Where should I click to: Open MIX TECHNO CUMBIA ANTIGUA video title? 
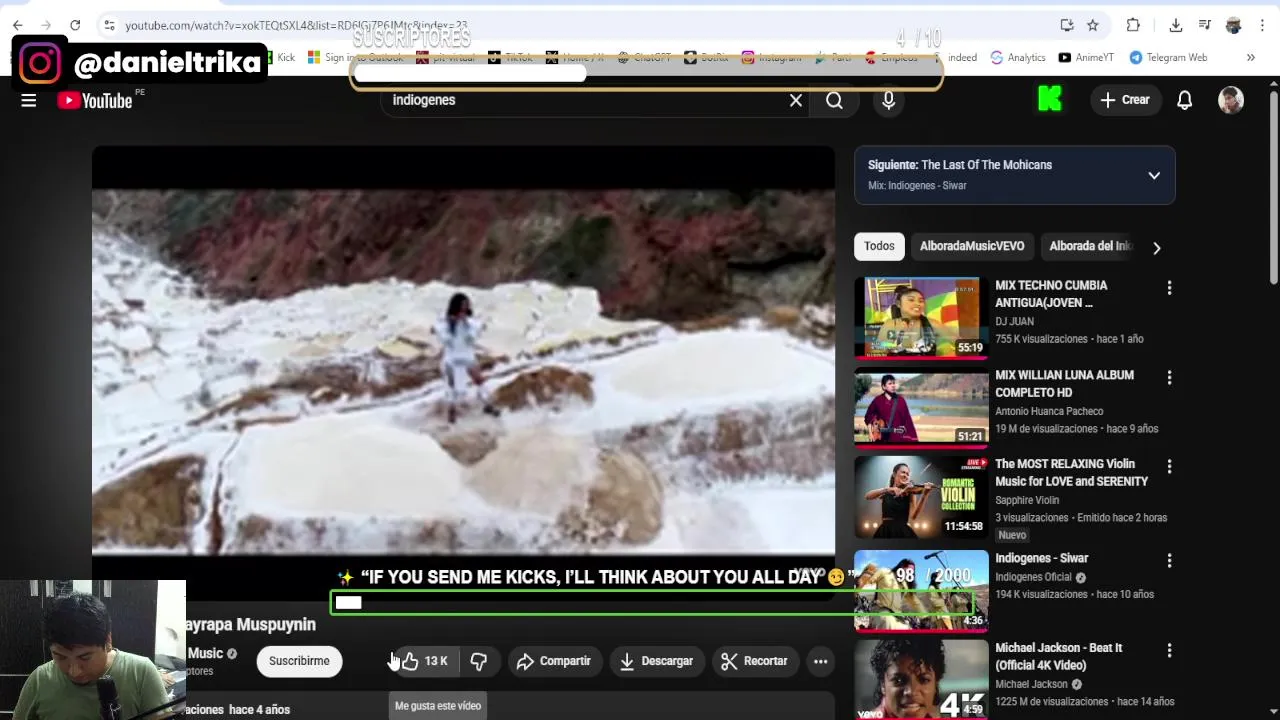coord(1051,294)
